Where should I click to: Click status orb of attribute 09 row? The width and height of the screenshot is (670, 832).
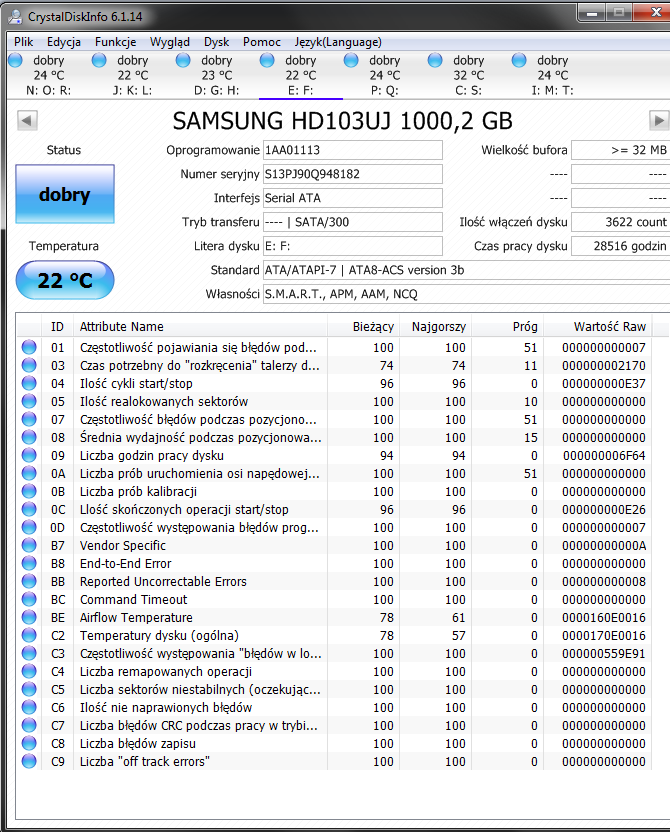click(29, 455)
